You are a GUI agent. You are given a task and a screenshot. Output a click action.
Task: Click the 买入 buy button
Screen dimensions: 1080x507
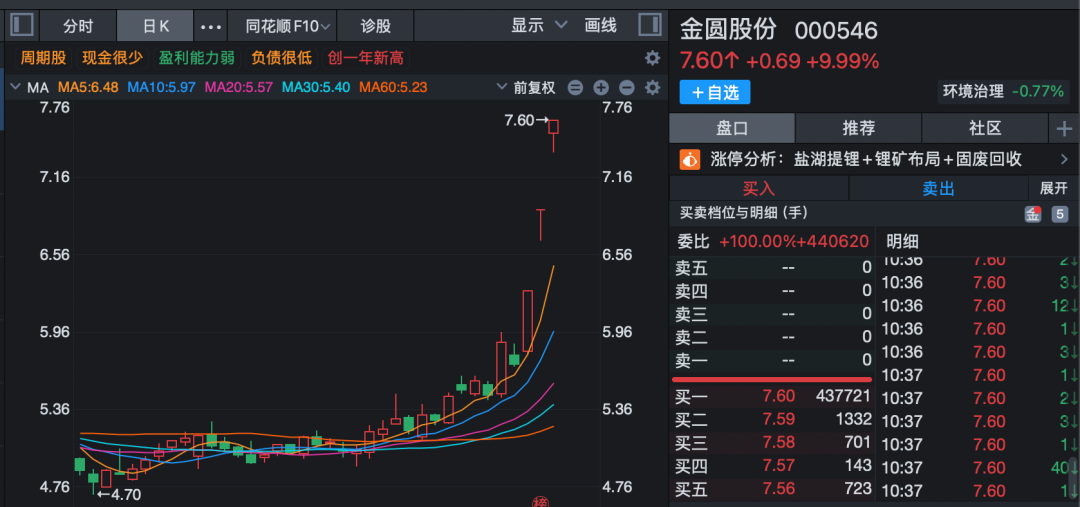758,188
